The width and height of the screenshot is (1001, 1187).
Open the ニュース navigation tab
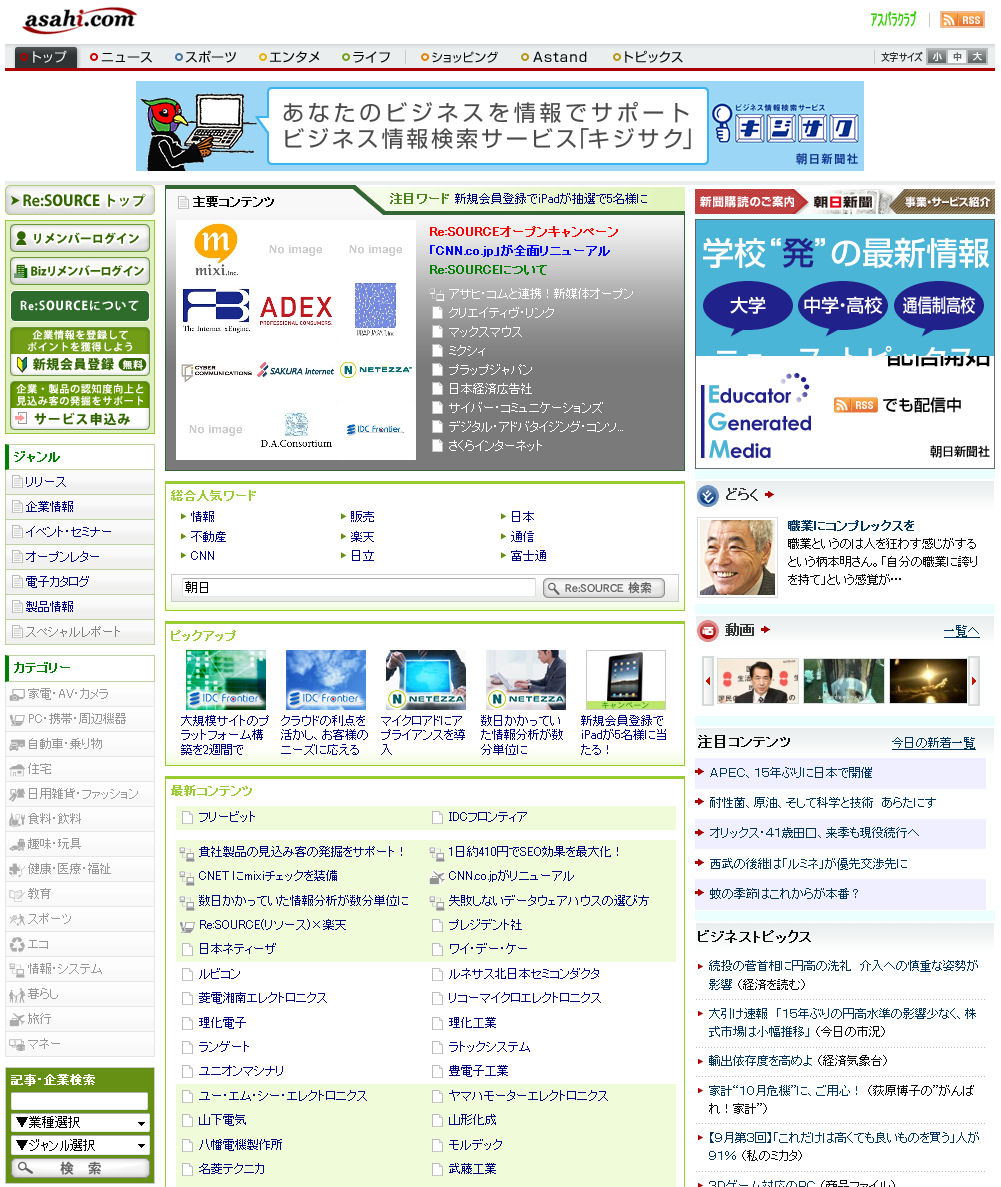pyautogui.click(x=121, y=57)
